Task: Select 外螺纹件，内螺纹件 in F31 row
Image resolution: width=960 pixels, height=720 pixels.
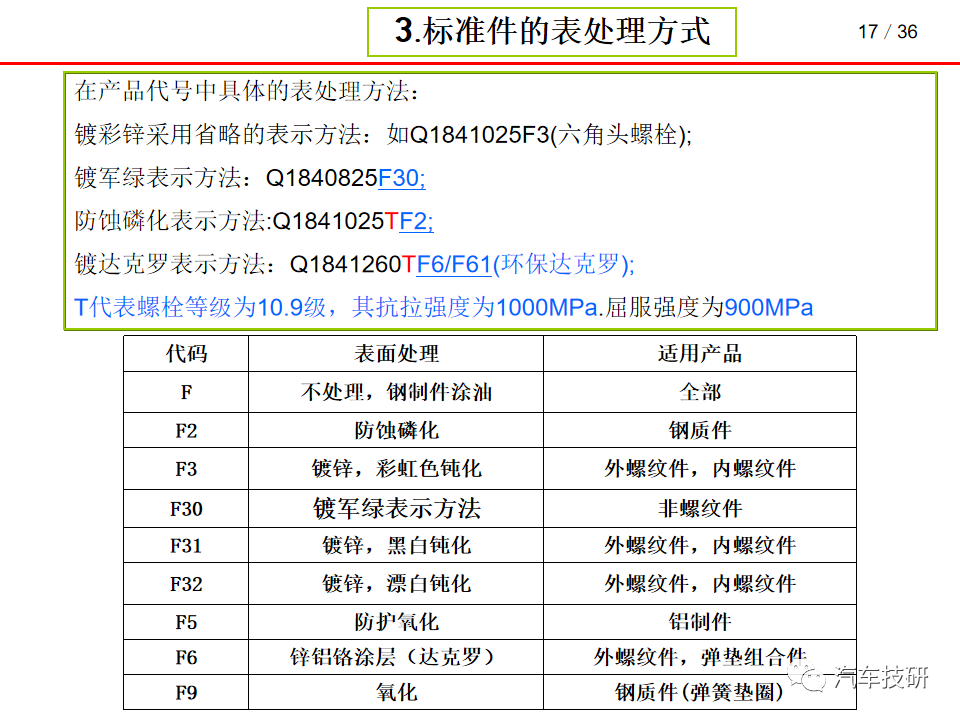Action: coord(700,546)
